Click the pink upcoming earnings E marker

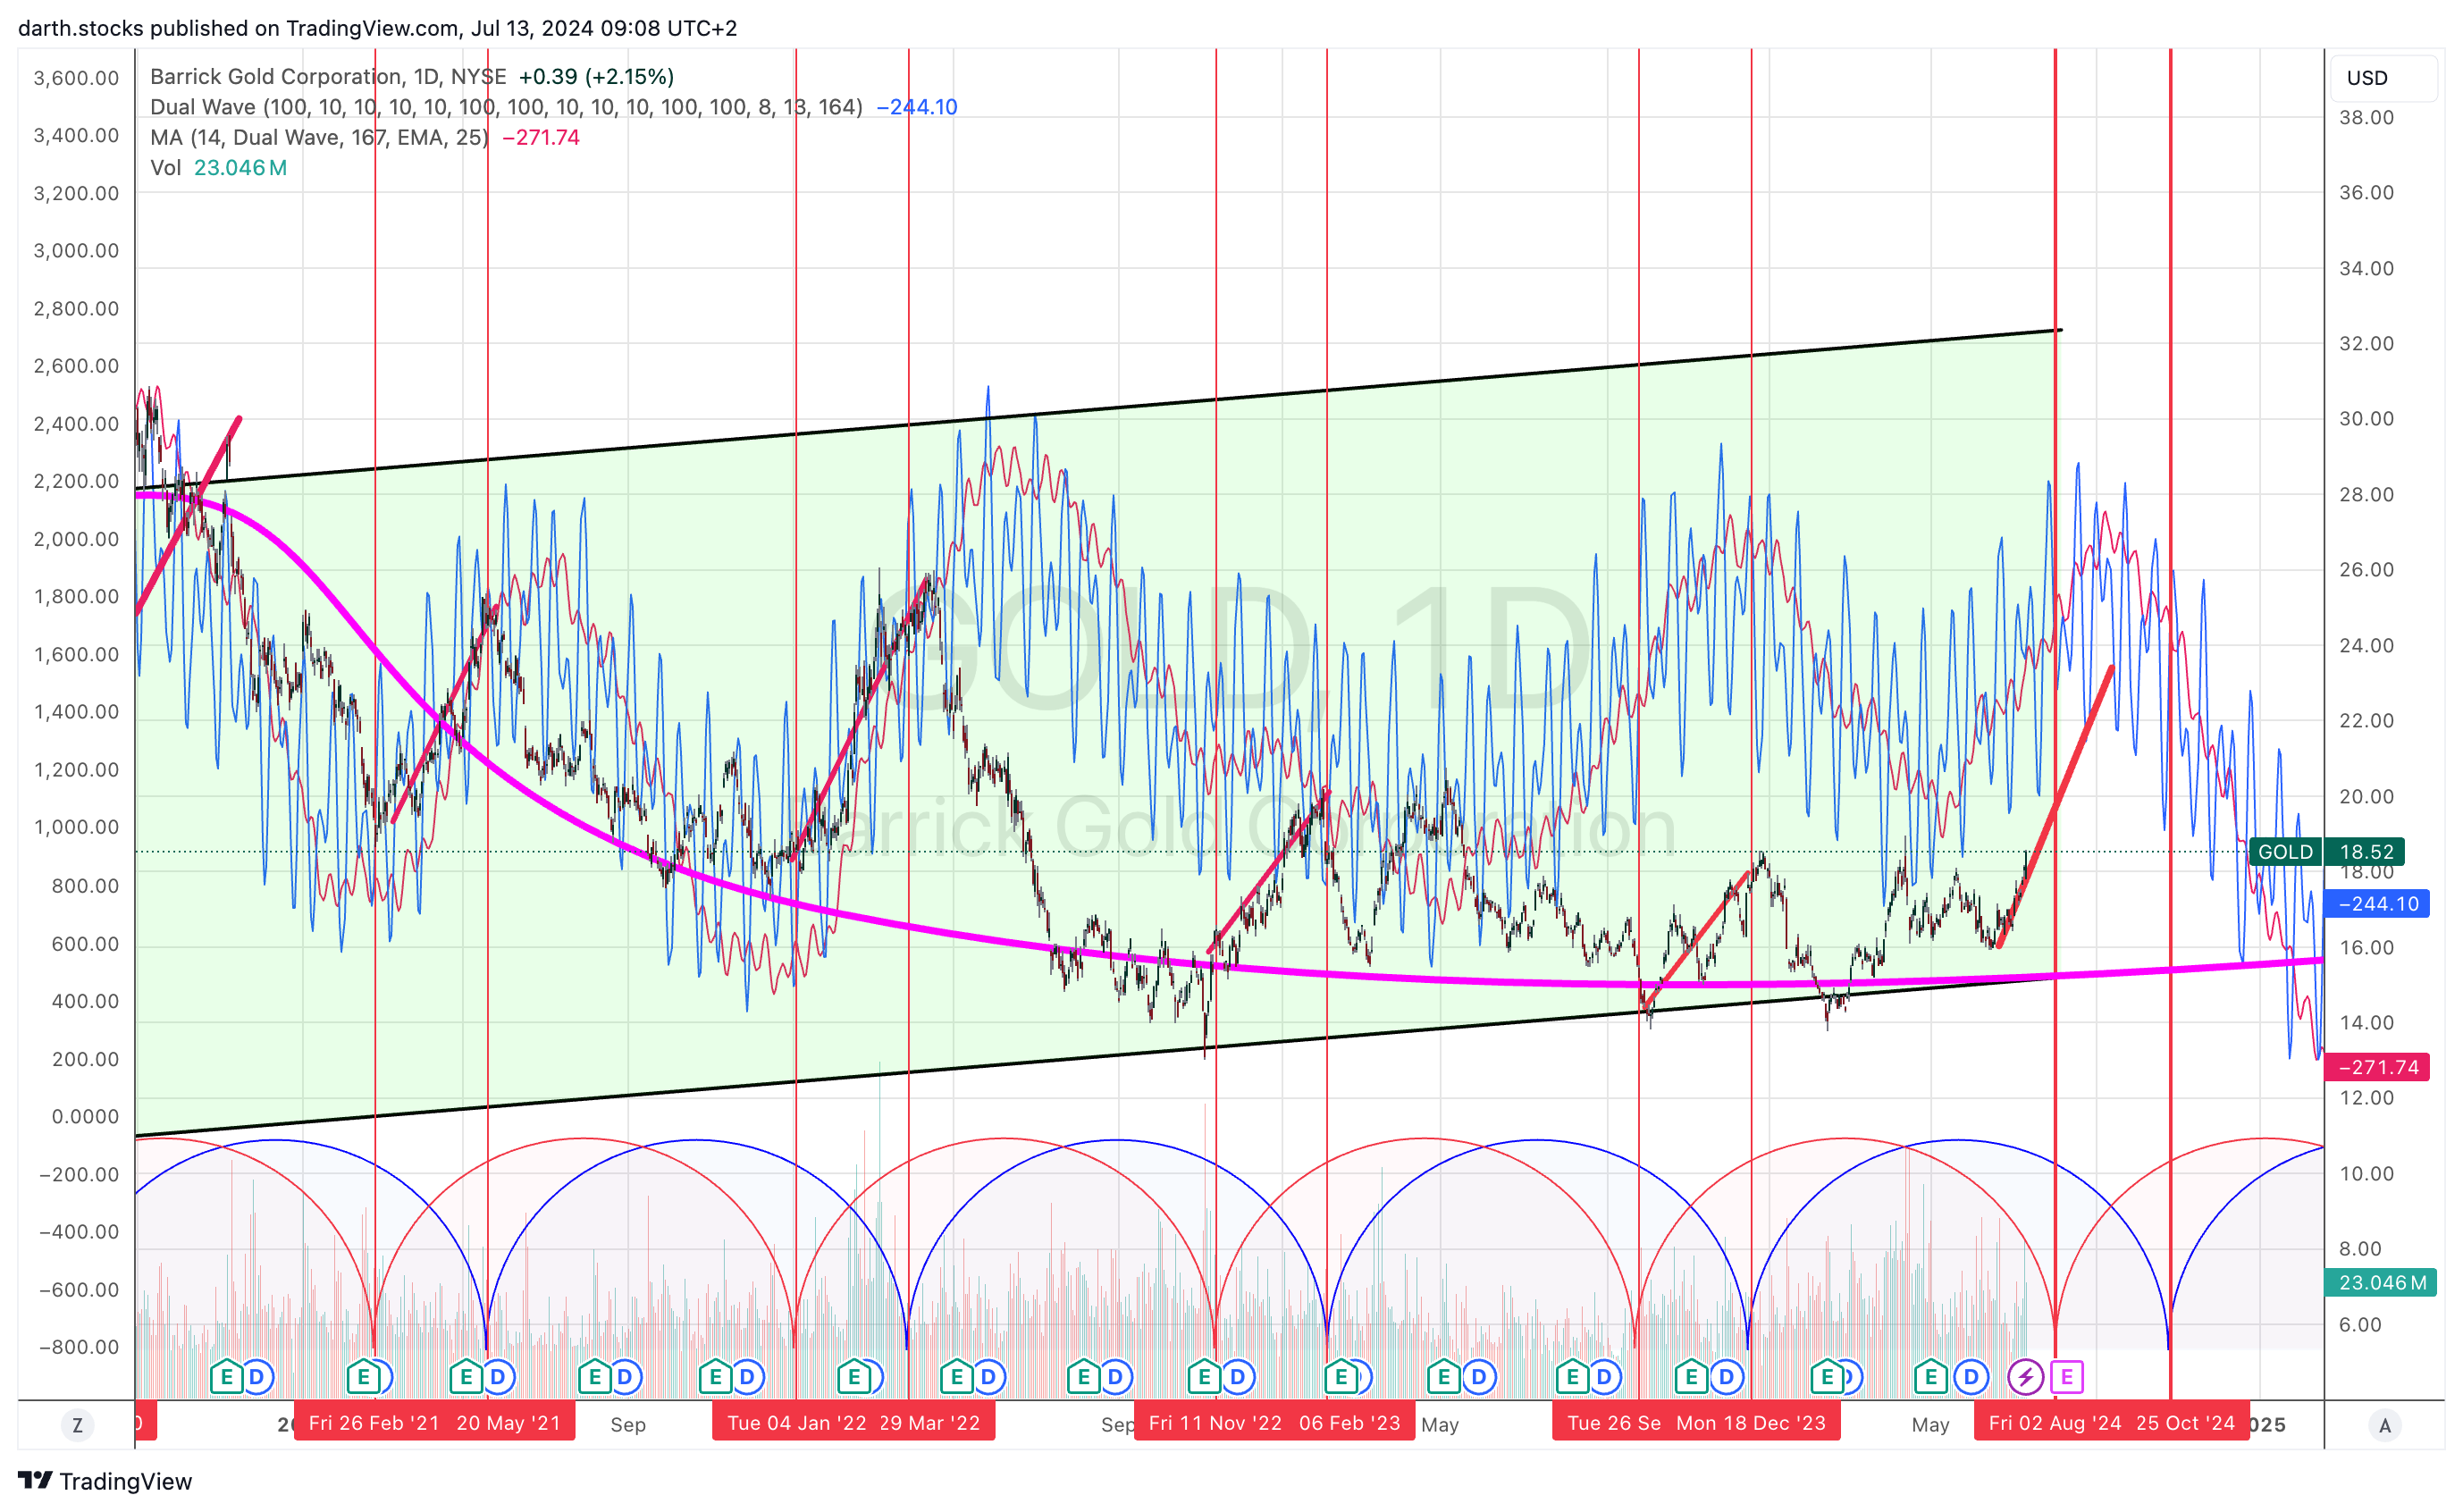[2066, 1377]
